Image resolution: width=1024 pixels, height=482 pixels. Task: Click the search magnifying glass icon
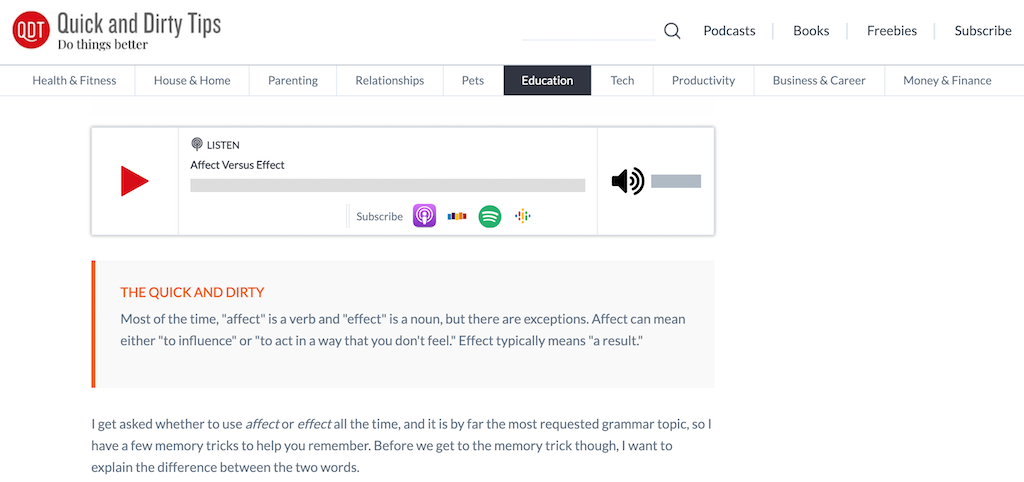tap(672, 31)
